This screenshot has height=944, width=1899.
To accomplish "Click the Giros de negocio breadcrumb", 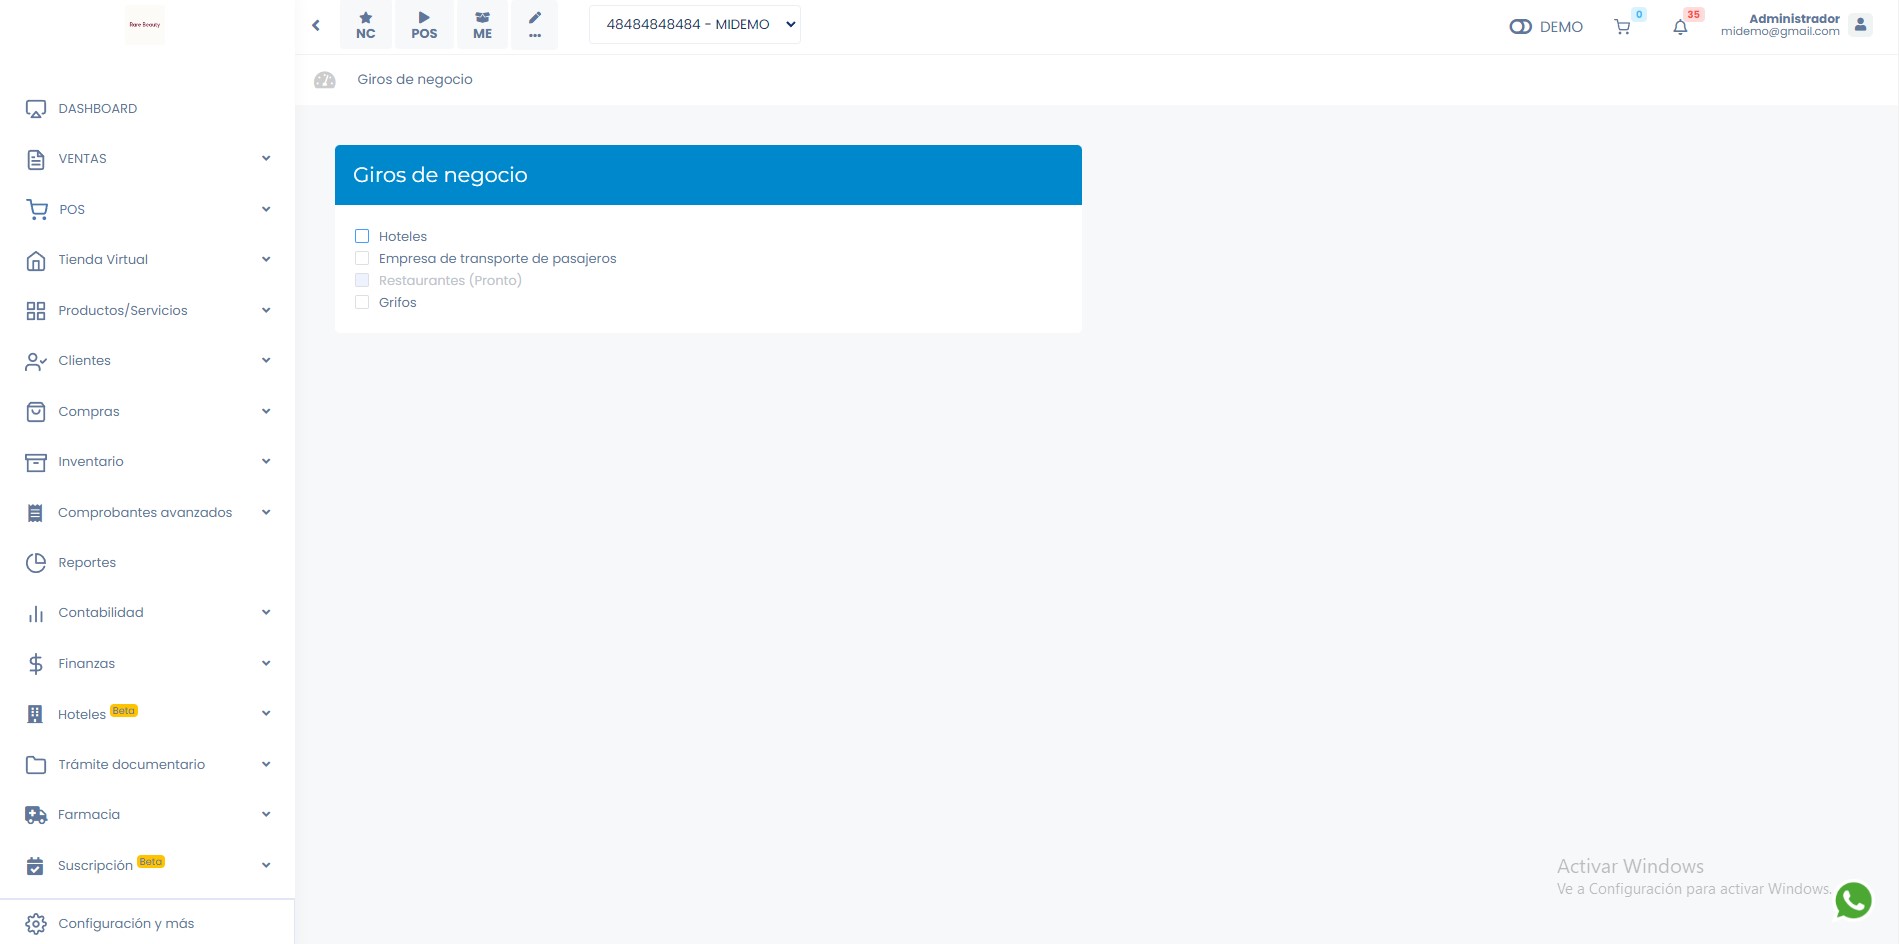I will click(415, 80).
